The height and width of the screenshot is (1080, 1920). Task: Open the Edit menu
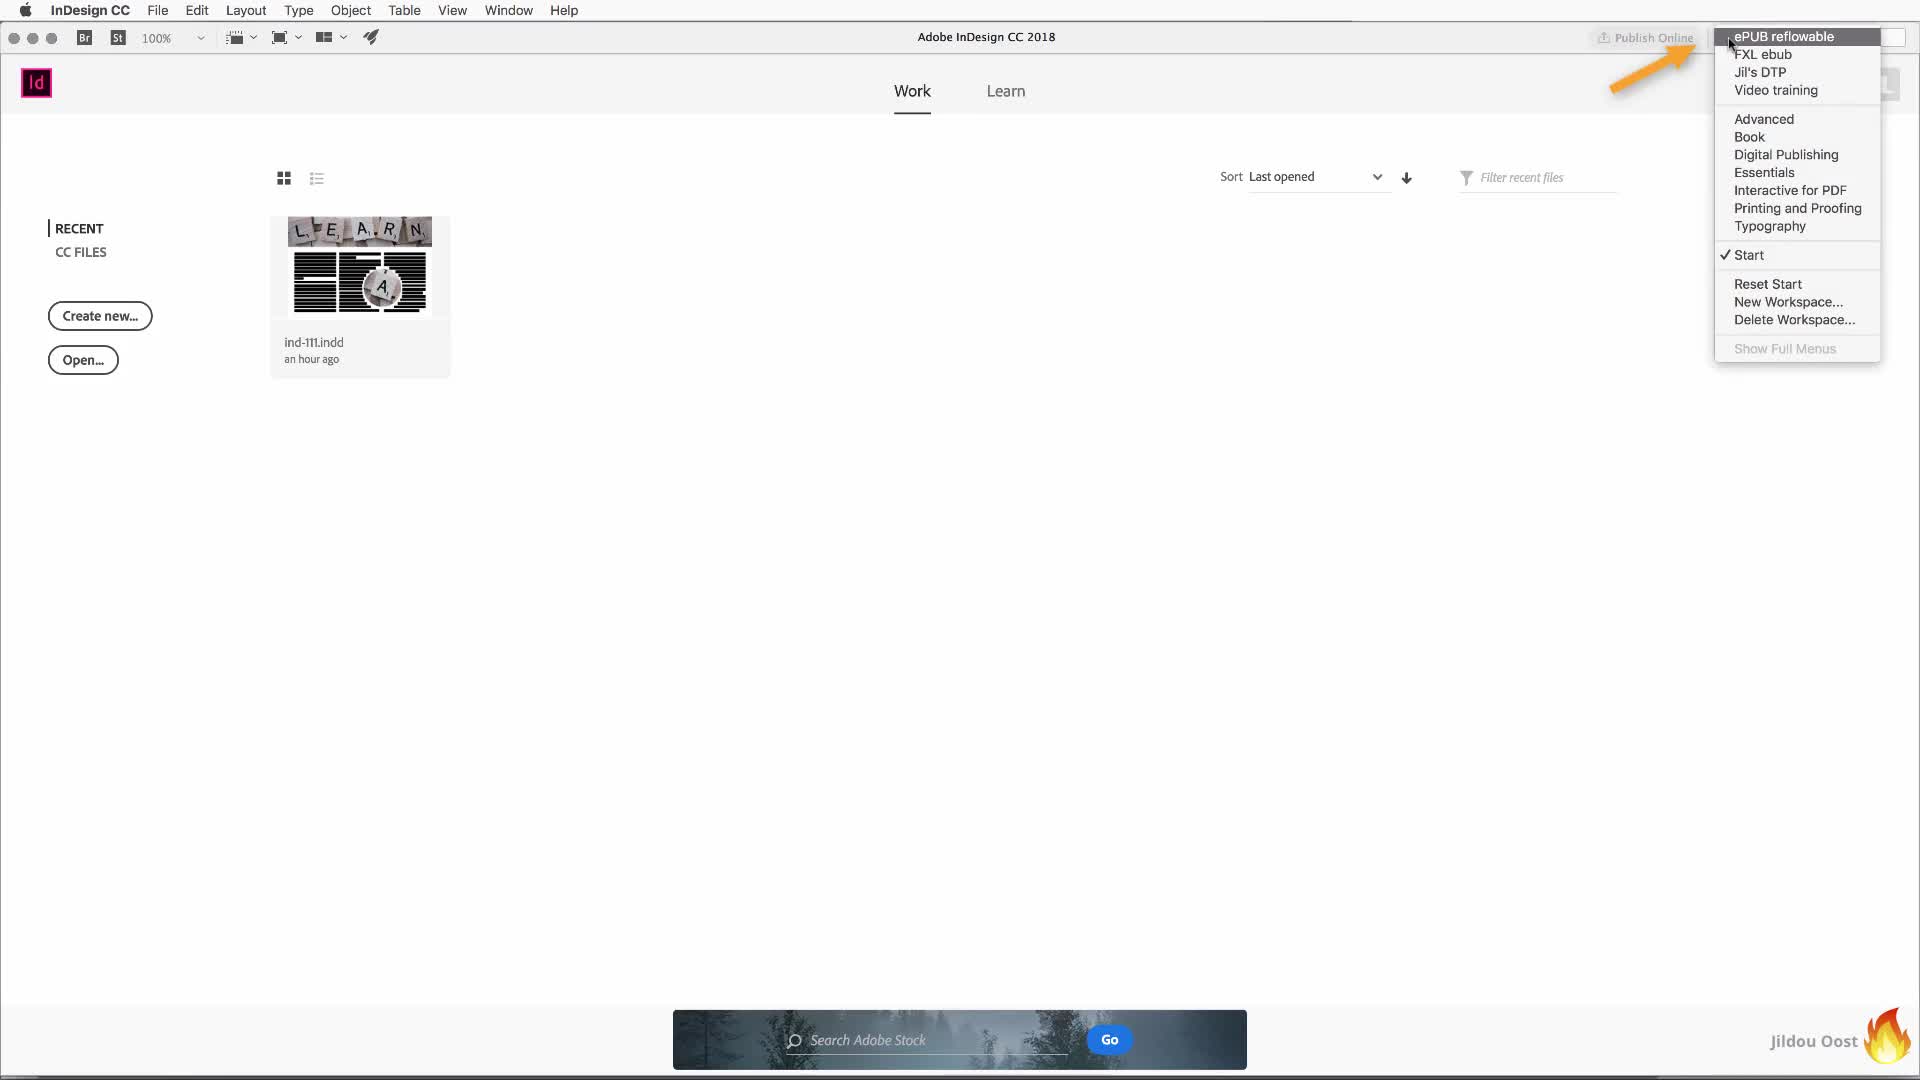click(197, 10)
